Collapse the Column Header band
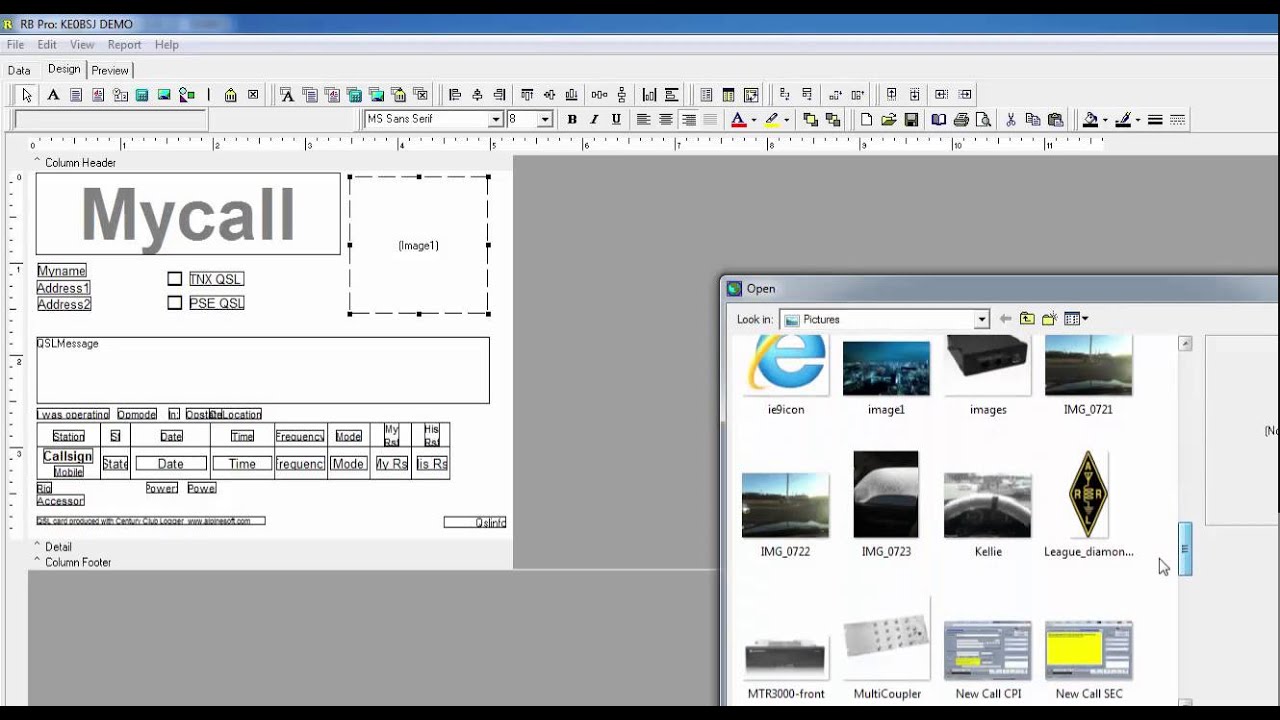 tap(37, 161)
